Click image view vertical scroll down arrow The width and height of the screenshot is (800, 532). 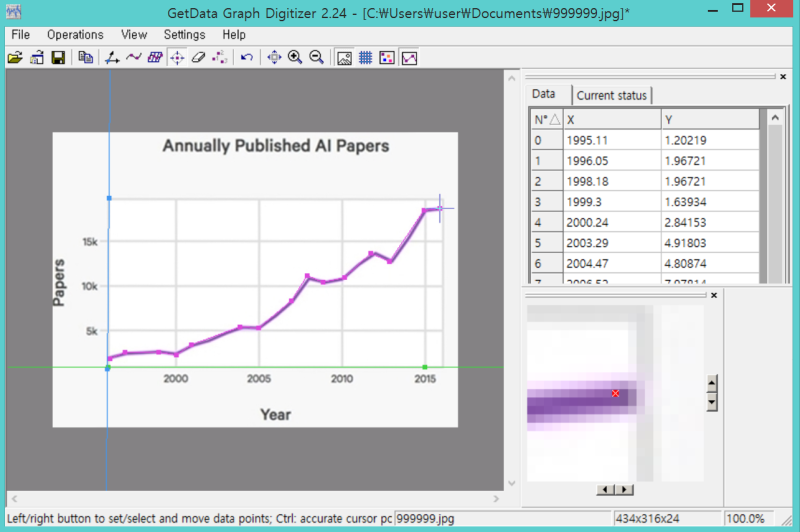point(512,483)
